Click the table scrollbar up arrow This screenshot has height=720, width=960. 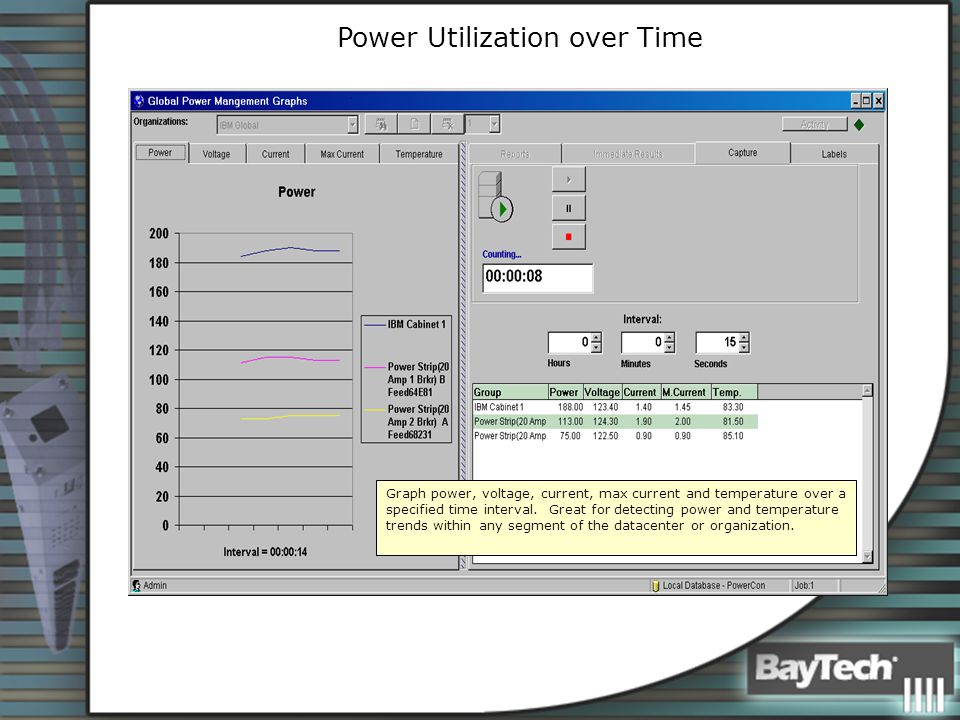pyautogui.click(x=867, y=390)
